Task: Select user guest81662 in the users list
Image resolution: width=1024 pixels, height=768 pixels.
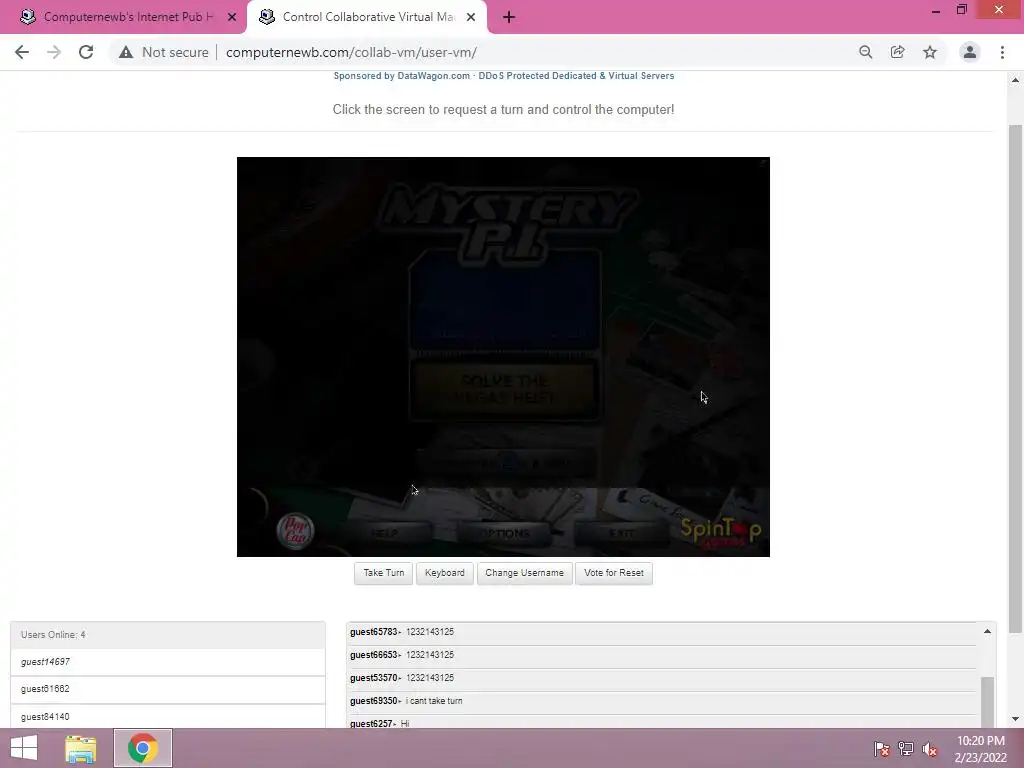Action: click(168, 690)
